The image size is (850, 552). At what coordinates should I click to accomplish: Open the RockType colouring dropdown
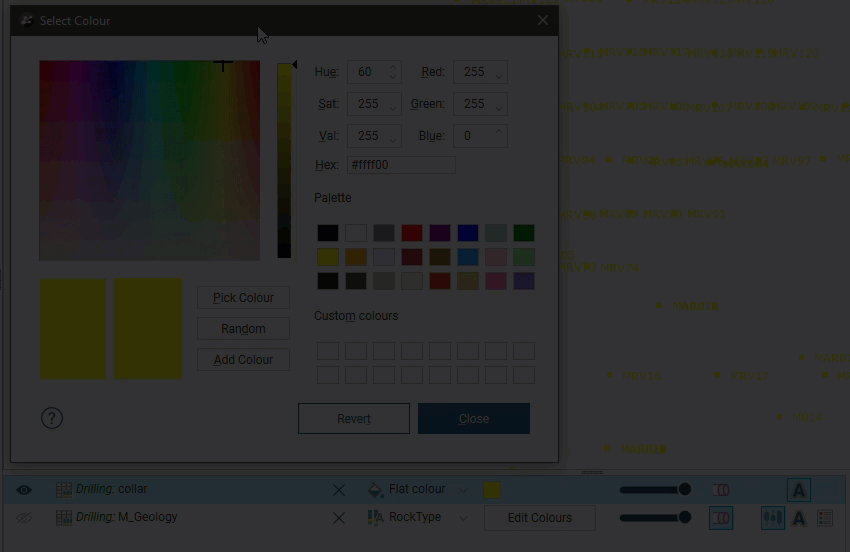[x=462, y=518]
